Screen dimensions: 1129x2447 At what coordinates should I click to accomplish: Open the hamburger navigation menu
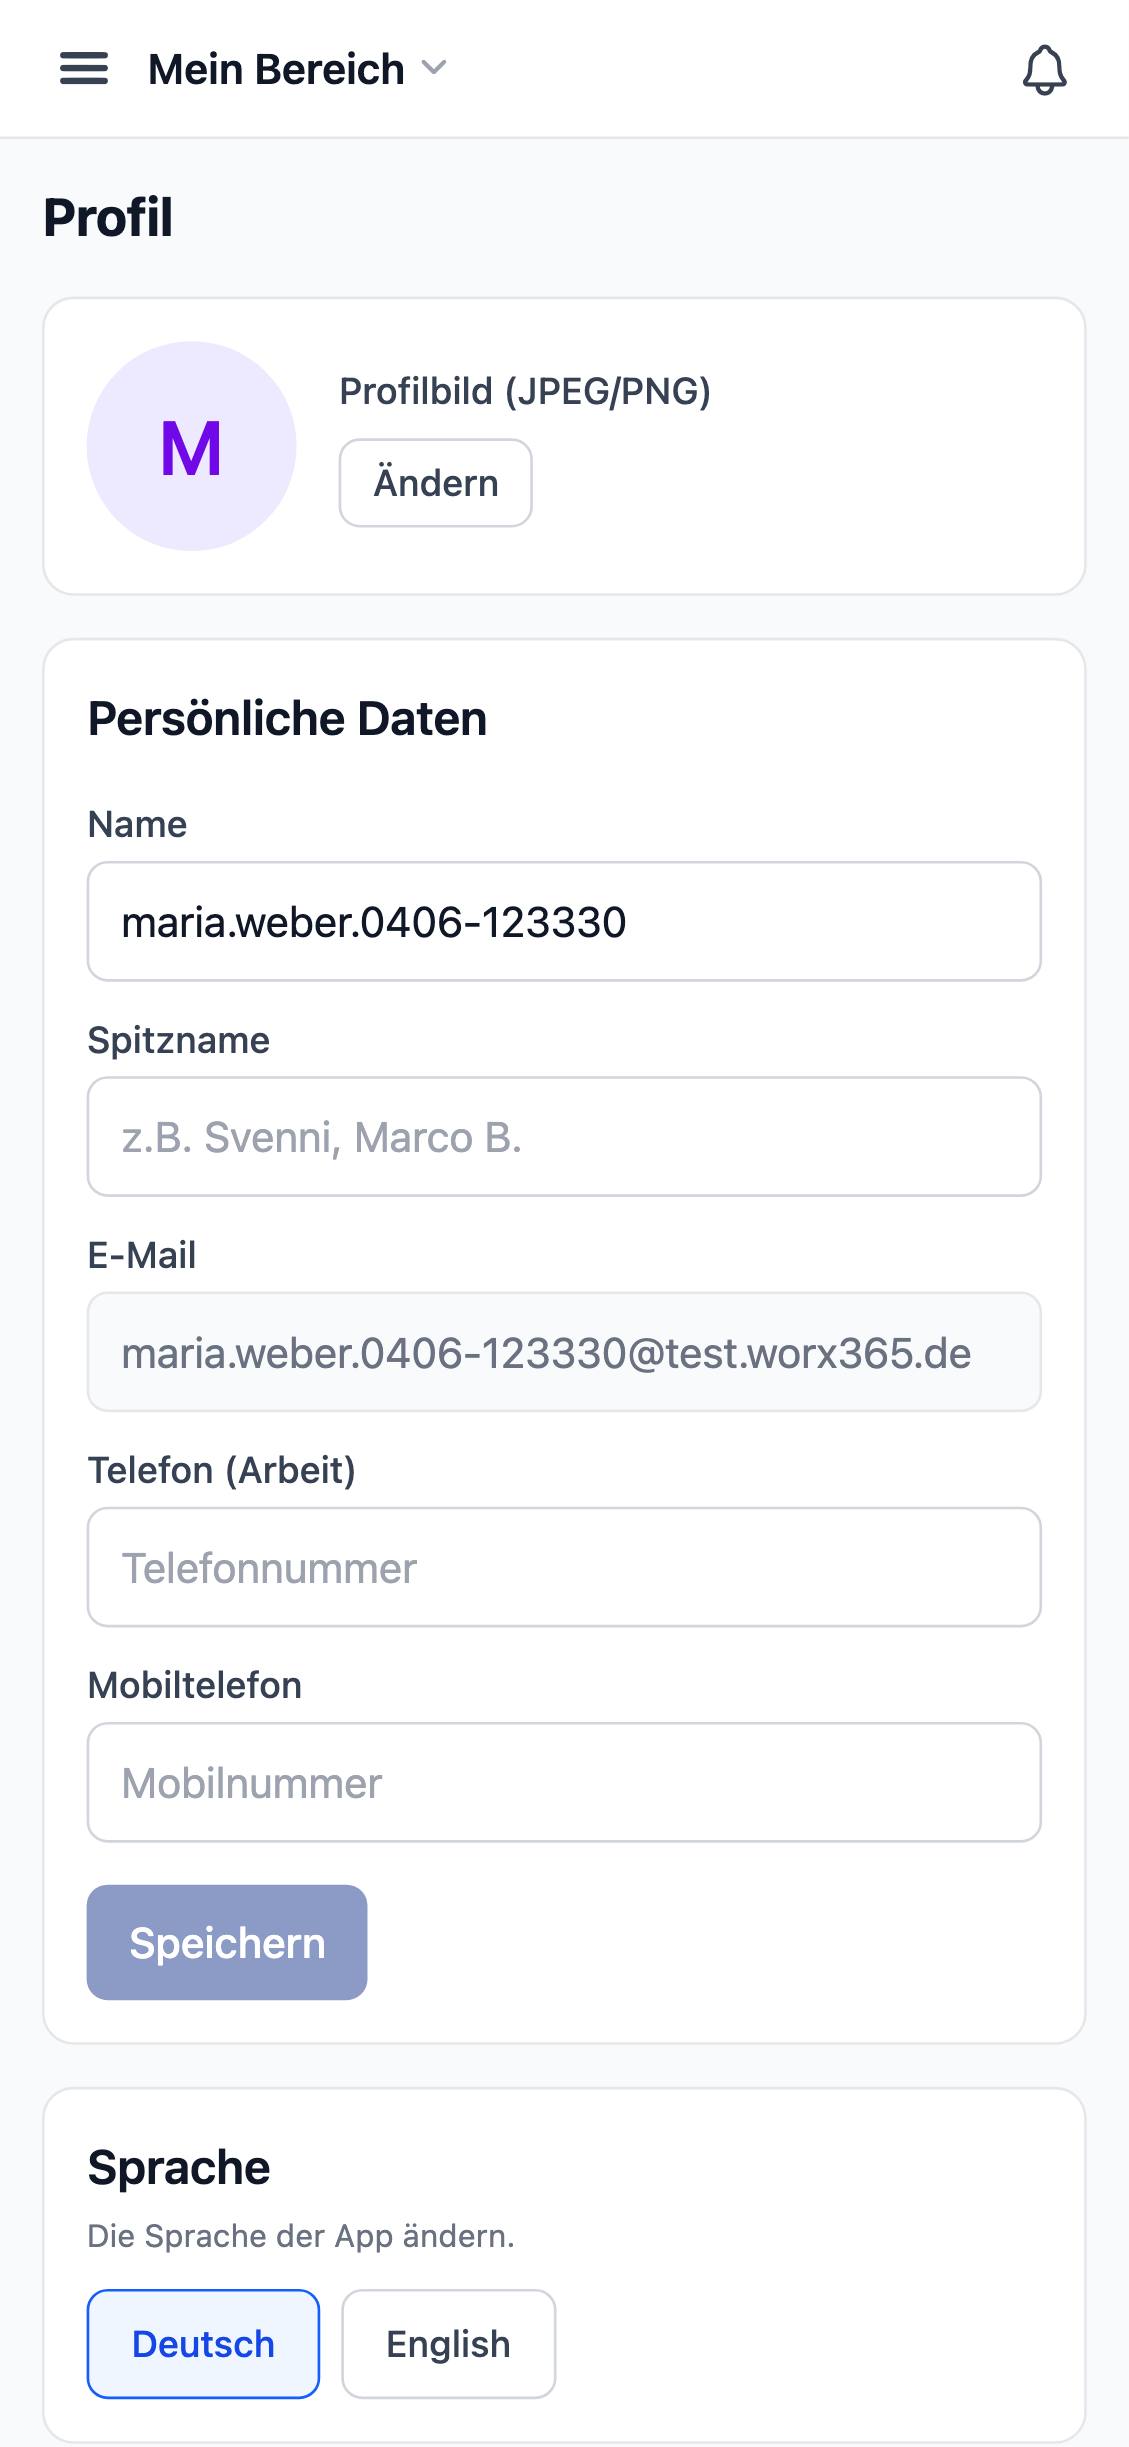(84, 69)
